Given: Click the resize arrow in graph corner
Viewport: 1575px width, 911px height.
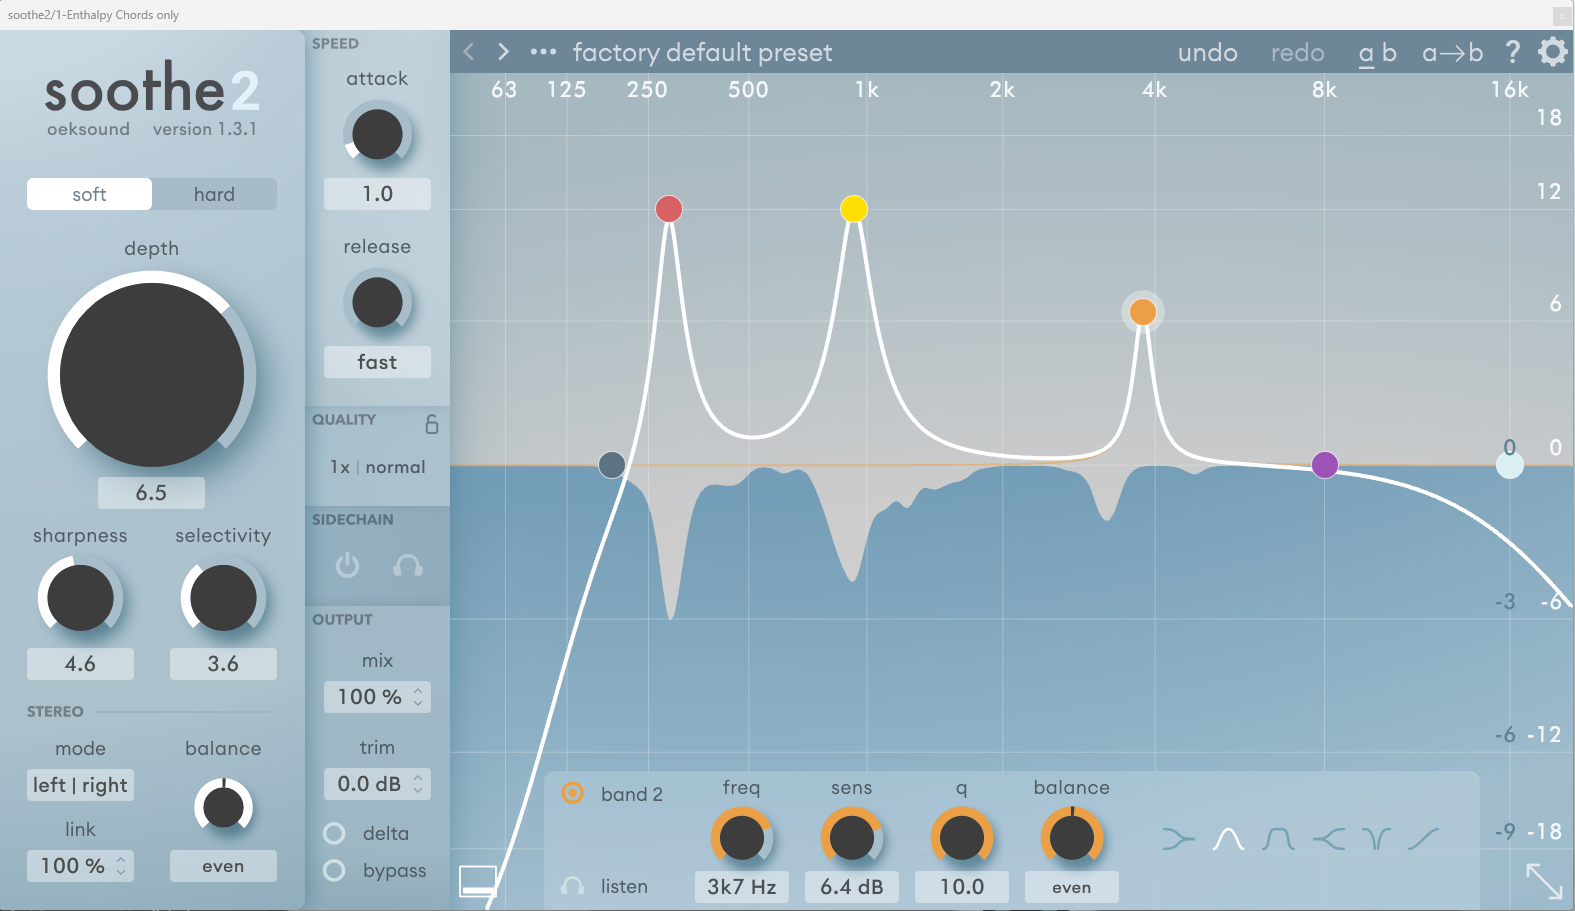Looking at the screenshot, I should click(1544, 881).
